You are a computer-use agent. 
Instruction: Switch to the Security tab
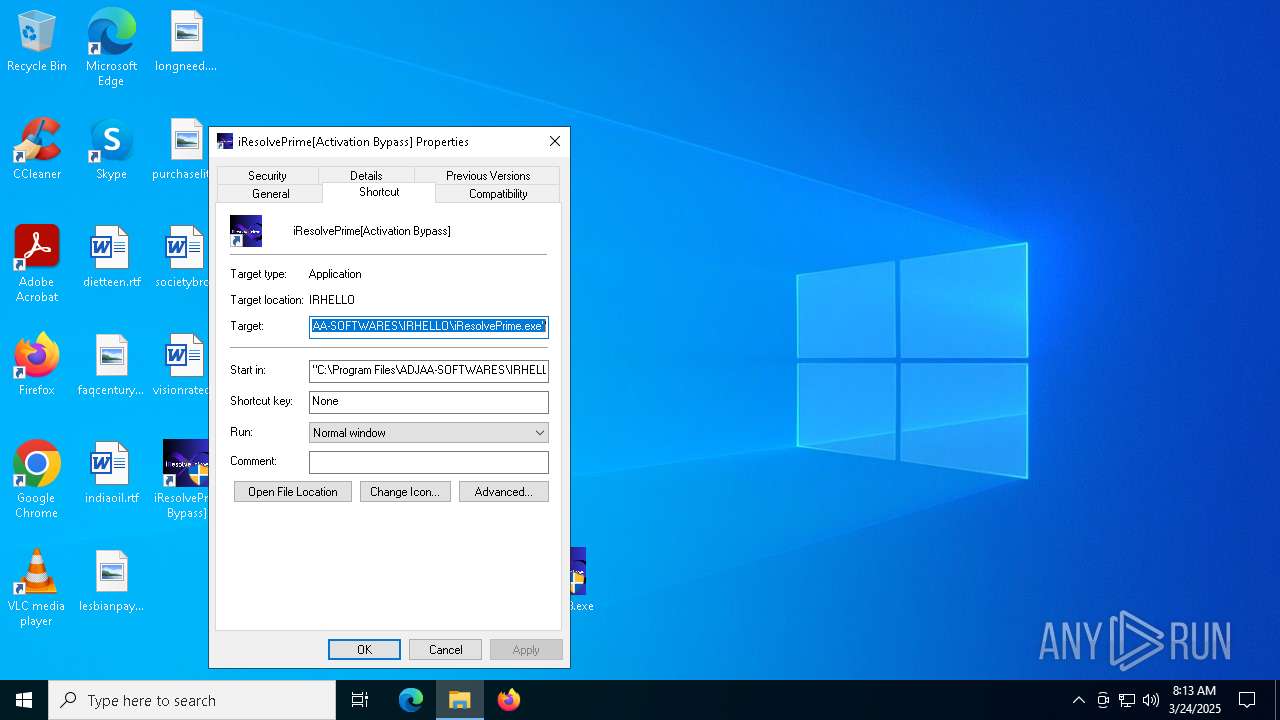[x=267, y=175]
